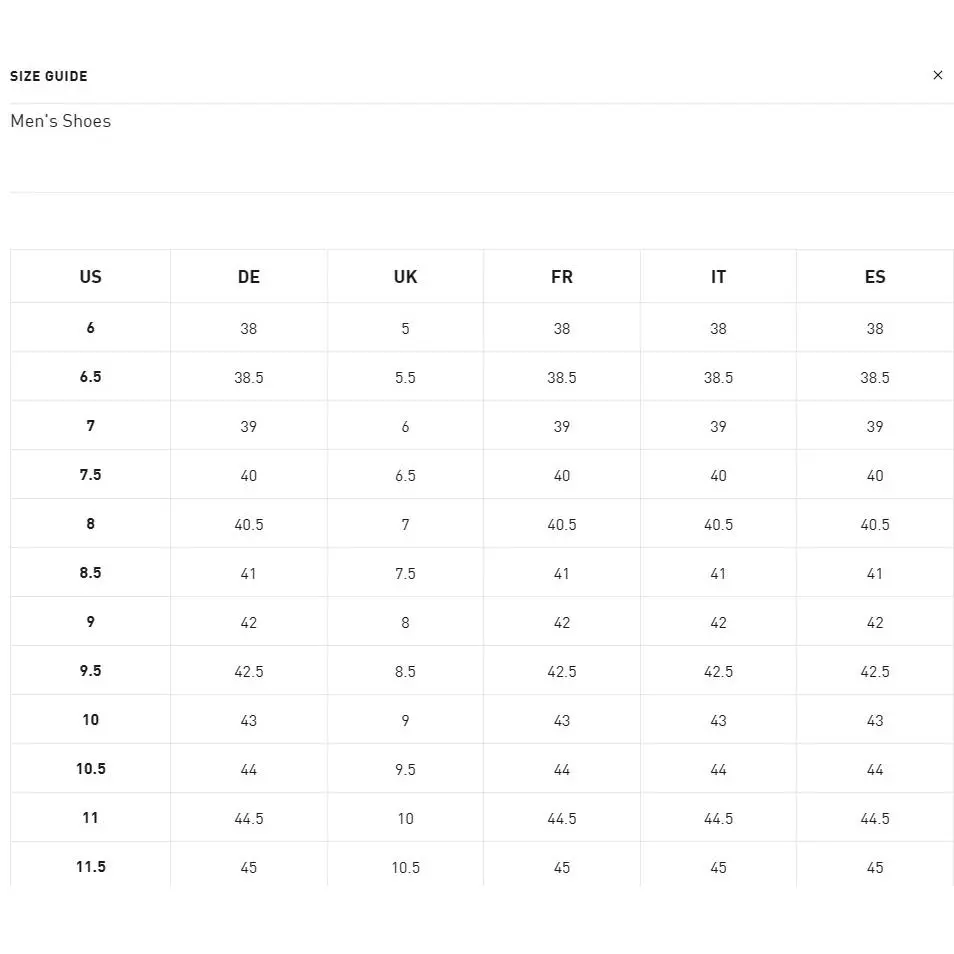Click FR value 39 in US 7 row
This screenshot has height=954, width=954.
(562, 427)
